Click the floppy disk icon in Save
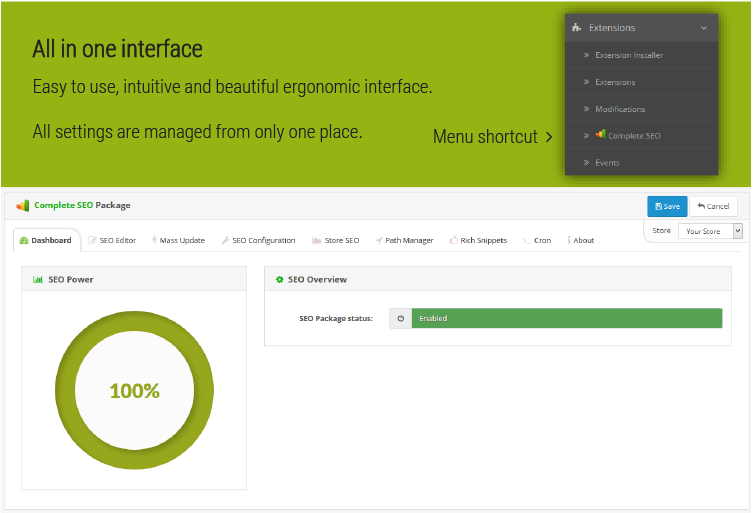This screenshot has width=754, height=513. pyautogui.click(x=657, y=206)
